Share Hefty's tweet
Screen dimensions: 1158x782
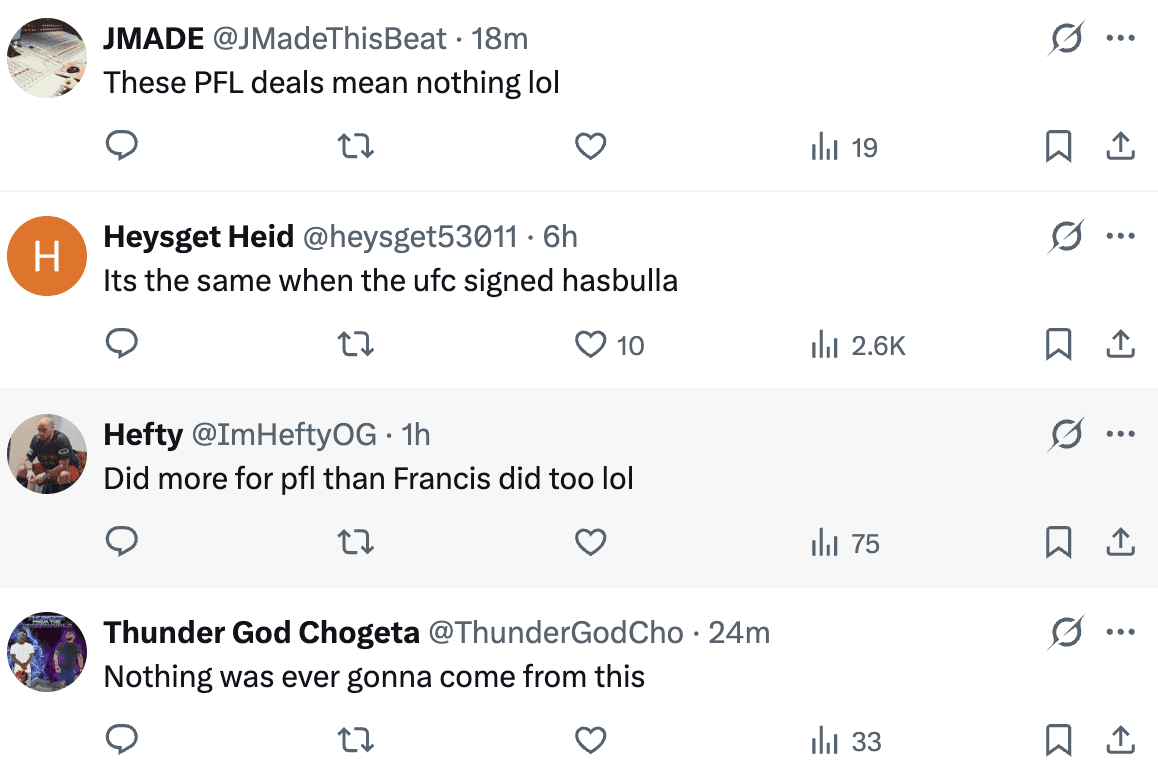click(1120, 543)
